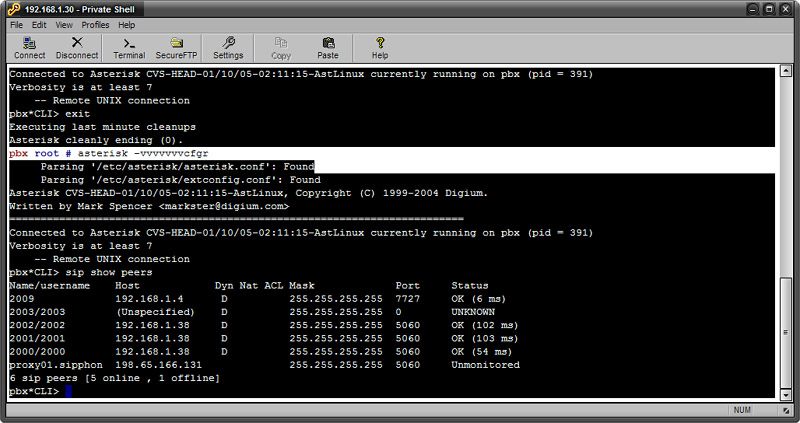Click '(Unspecified)' host entry
This screenshot has height=423, width=800.
155,312
